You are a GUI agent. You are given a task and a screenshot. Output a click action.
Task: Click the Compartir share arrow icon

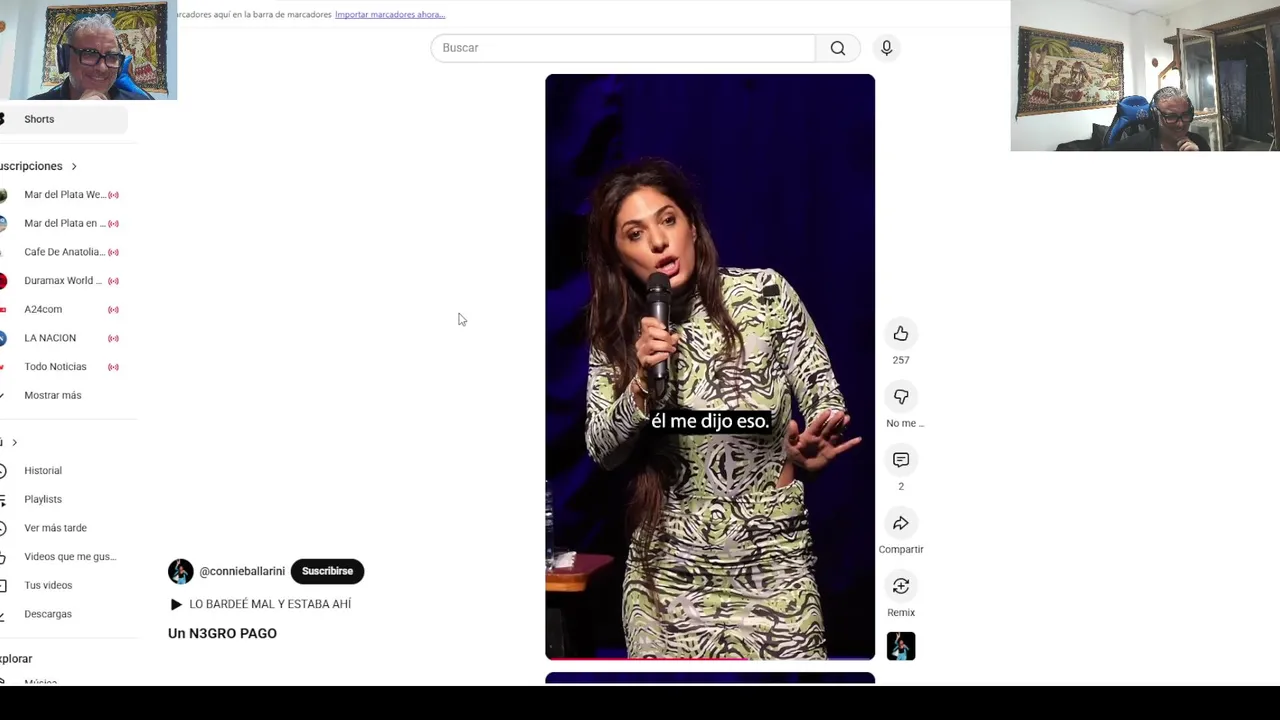tap(901, 523)
